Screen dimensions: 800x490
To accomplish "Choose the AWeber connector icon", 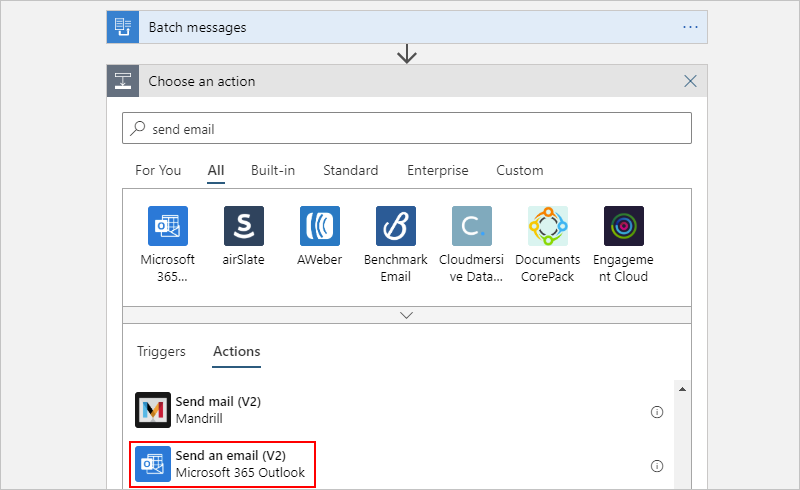I will (320, 226).
